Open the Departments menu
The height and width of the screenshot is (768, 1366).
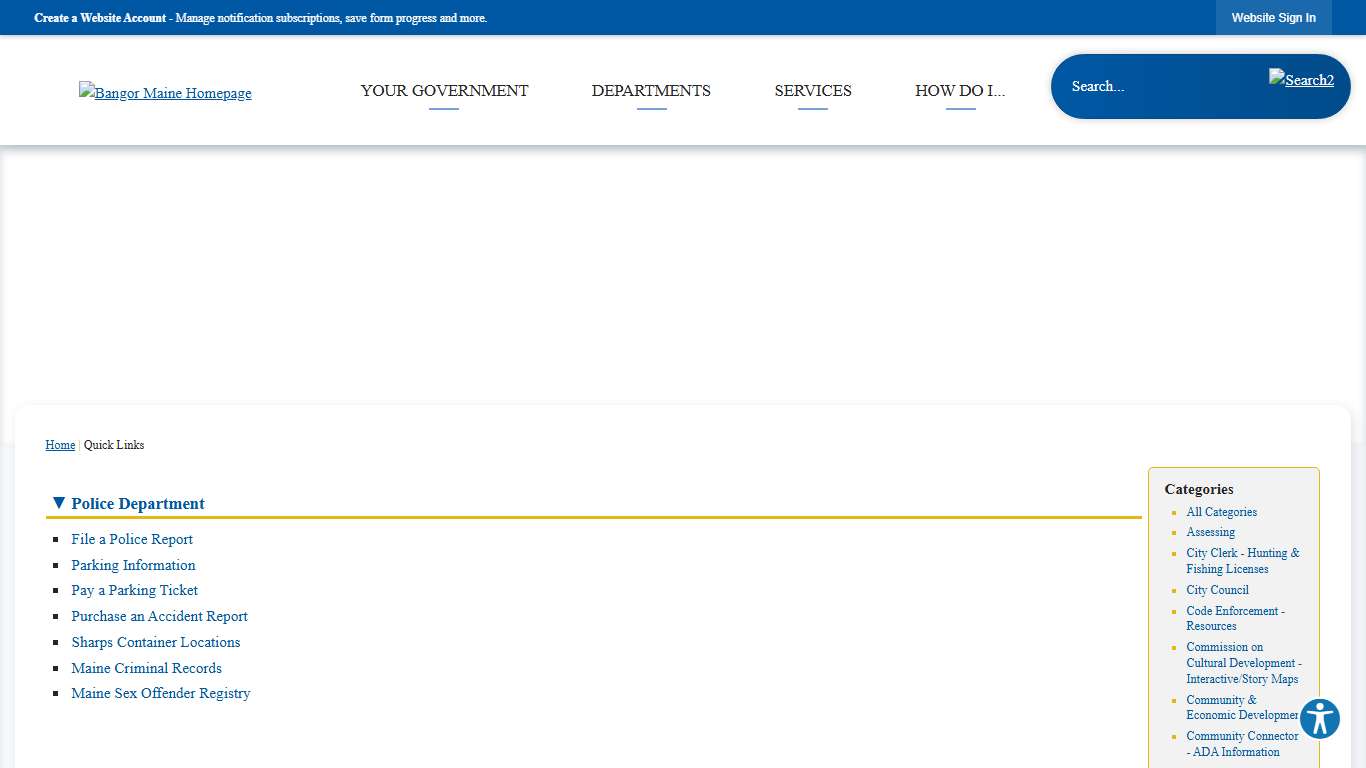tap(651, 91)
